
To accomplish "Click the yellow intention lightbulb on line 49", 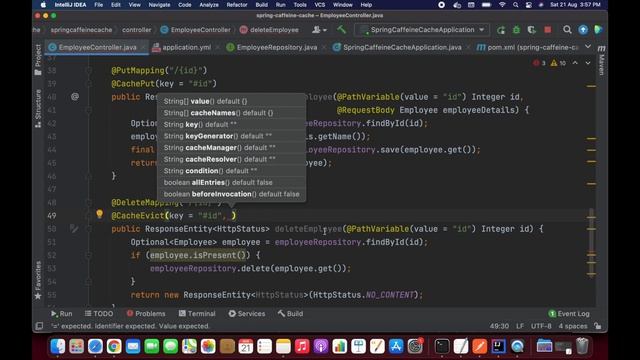I will [99, 214].
